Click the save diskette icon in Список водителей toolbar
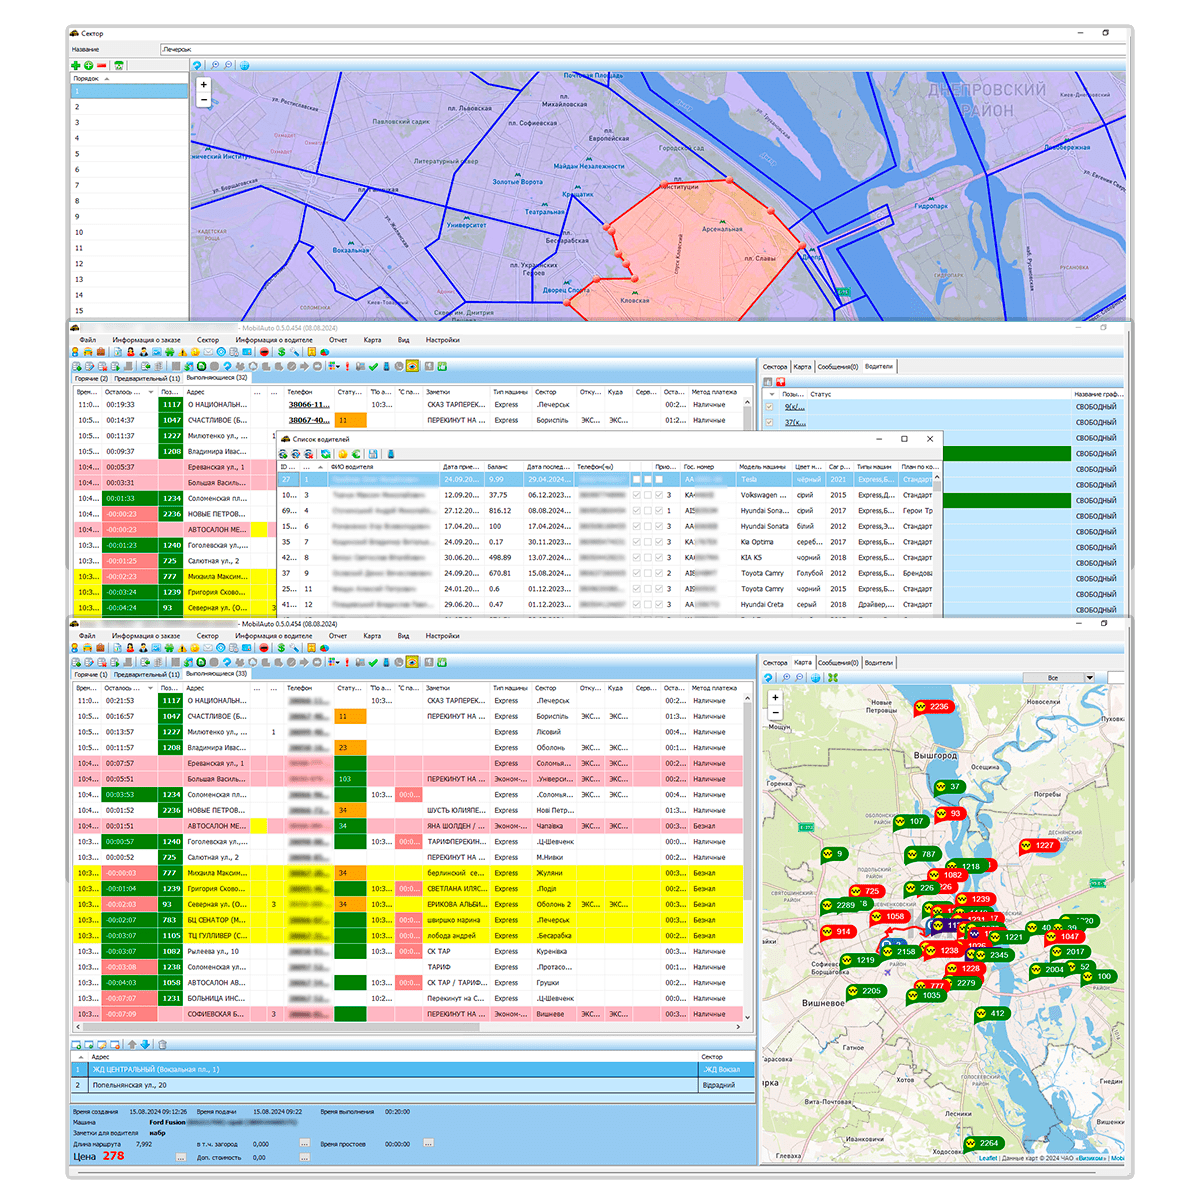 point(373,454)
